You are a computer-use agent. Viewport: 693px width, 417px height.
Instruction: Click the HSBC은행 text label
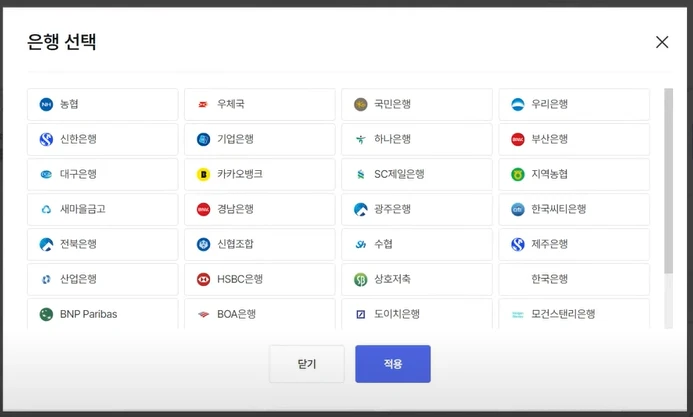click(240, 279)
